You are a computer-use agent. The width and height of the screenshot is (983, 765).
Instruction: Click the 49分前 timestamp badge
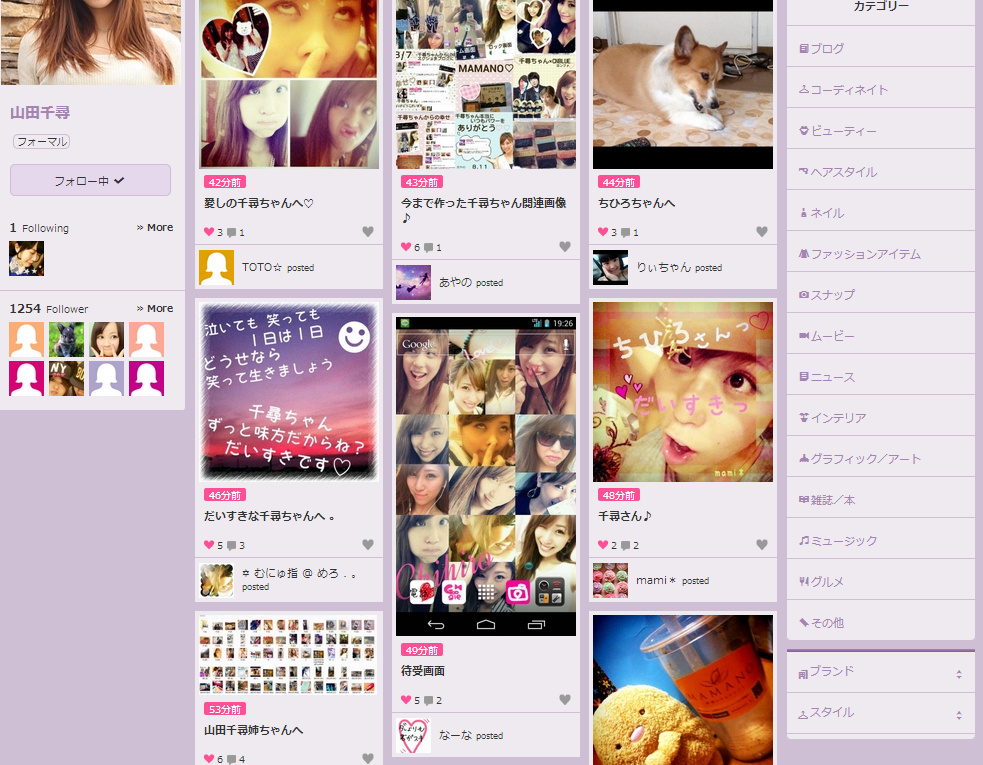421,650
